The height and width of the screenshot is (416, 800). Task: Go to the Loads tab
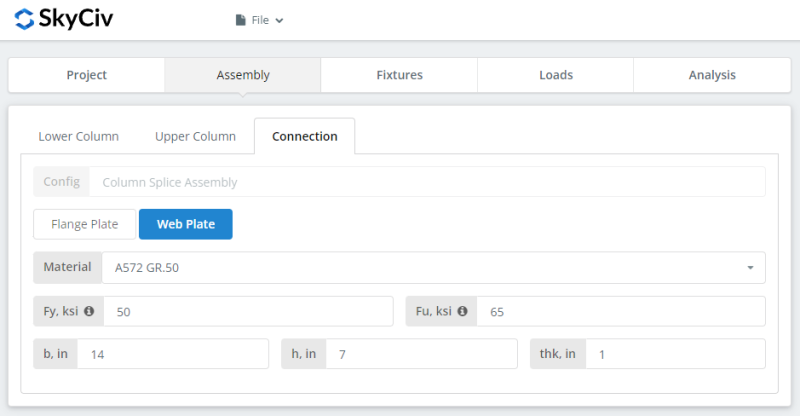point(555,75)
